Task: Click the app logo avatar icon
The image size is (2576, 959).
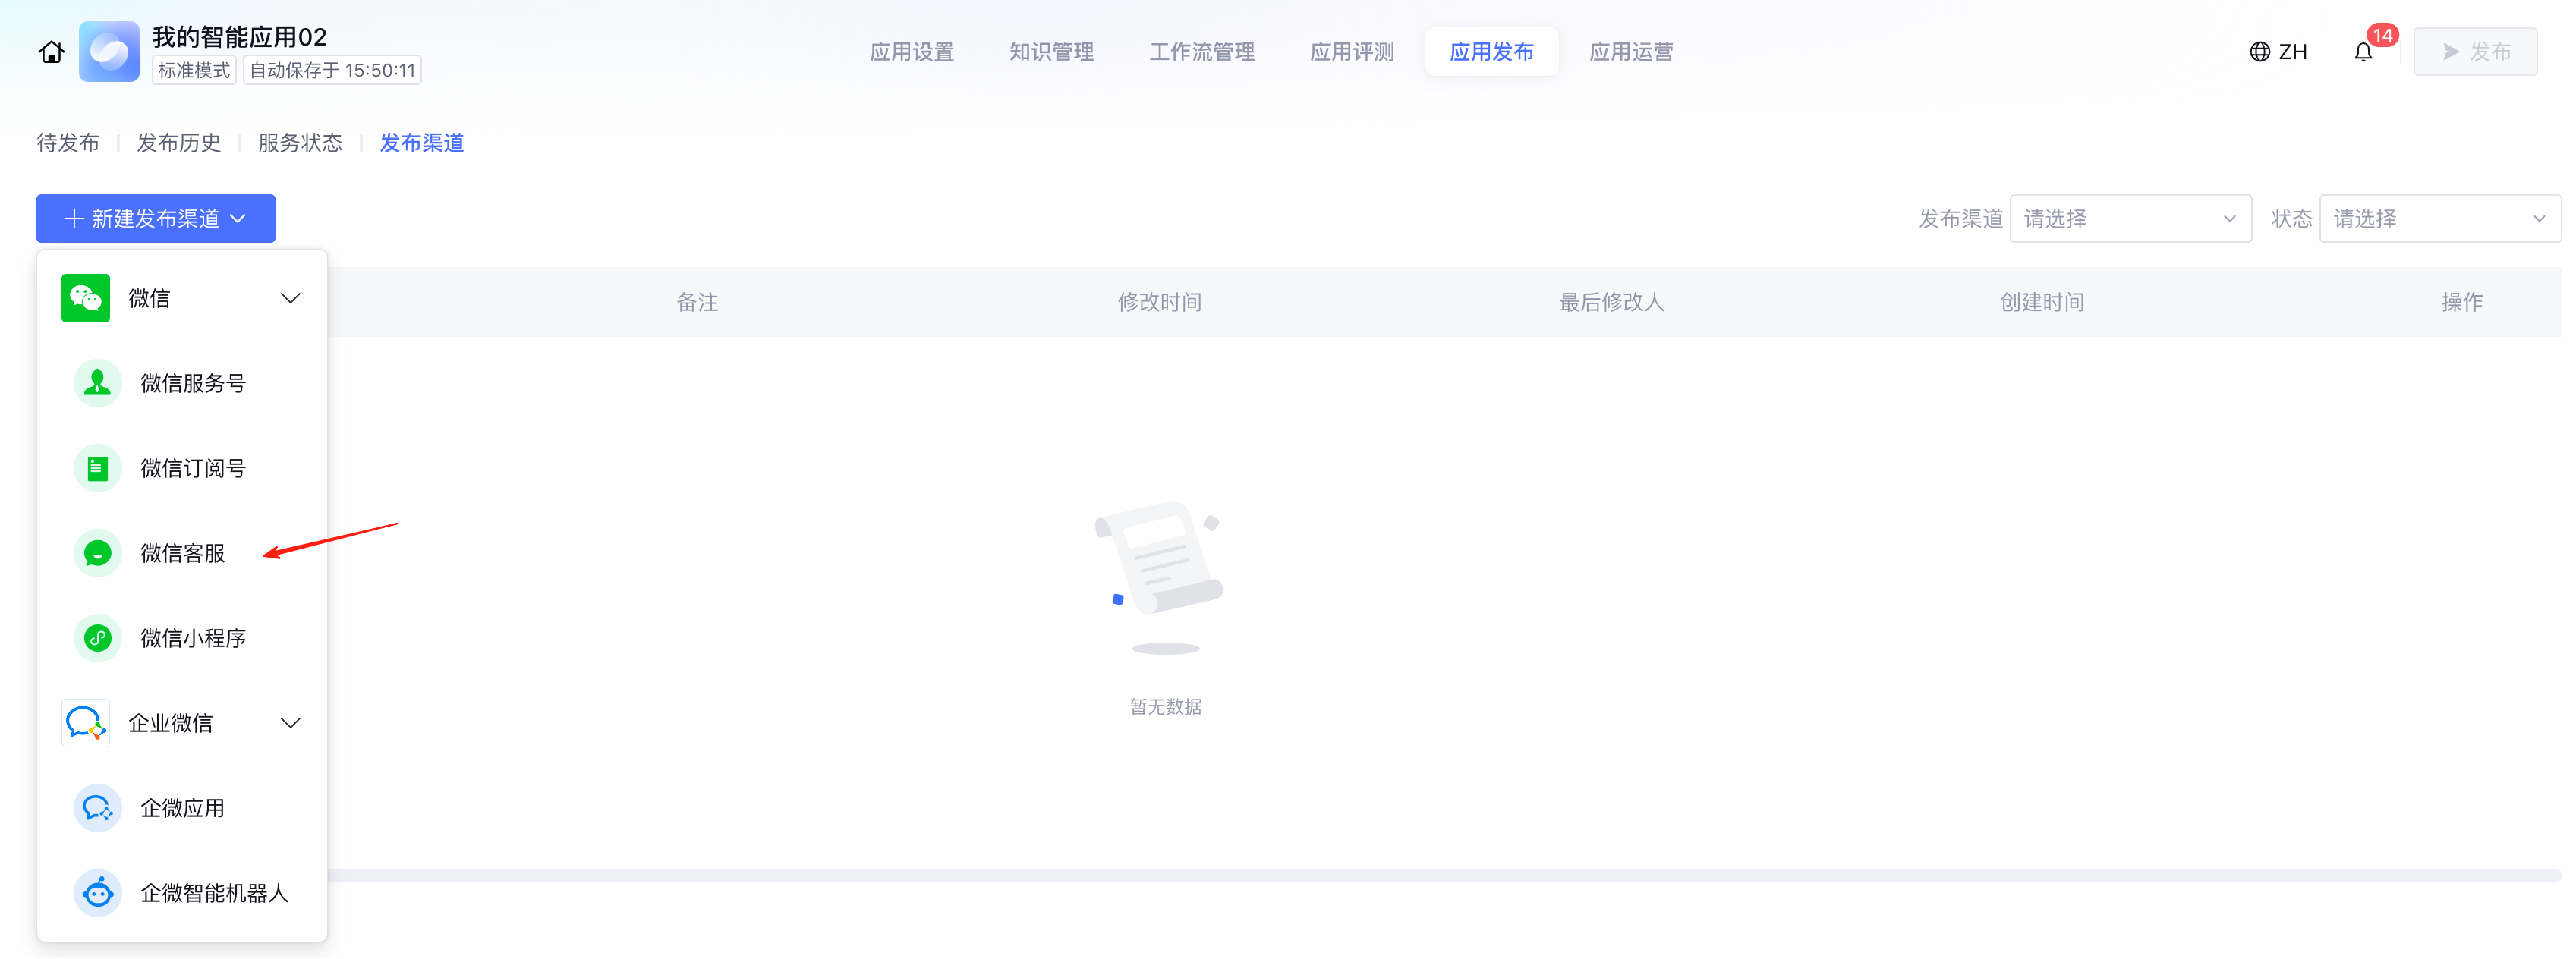Action: (x=109, y=52)
